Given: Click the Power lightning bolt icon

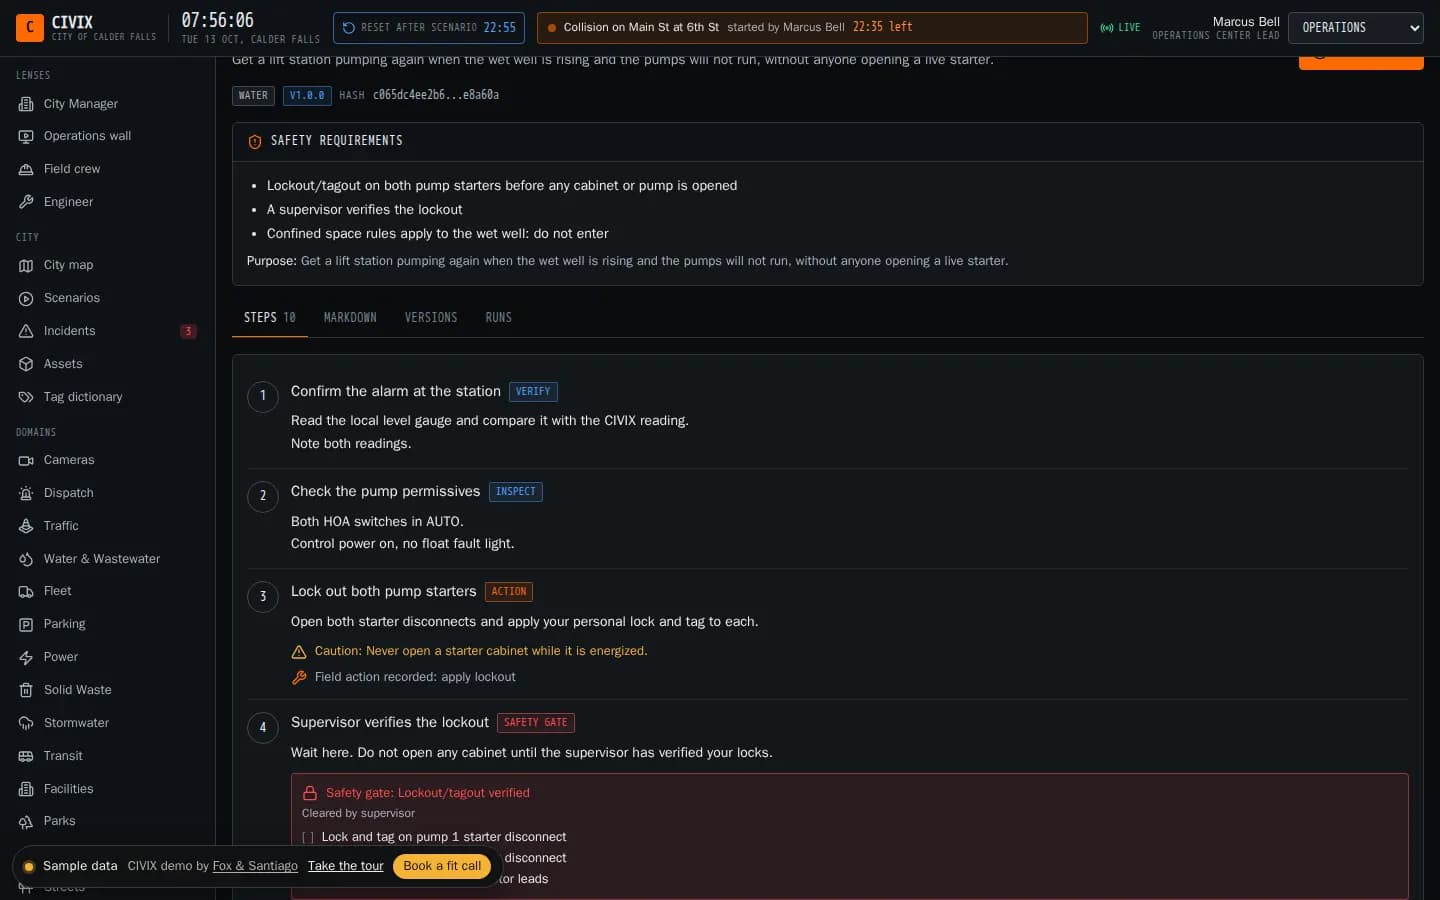Looking at the screenshot, I should coord(26,657).
